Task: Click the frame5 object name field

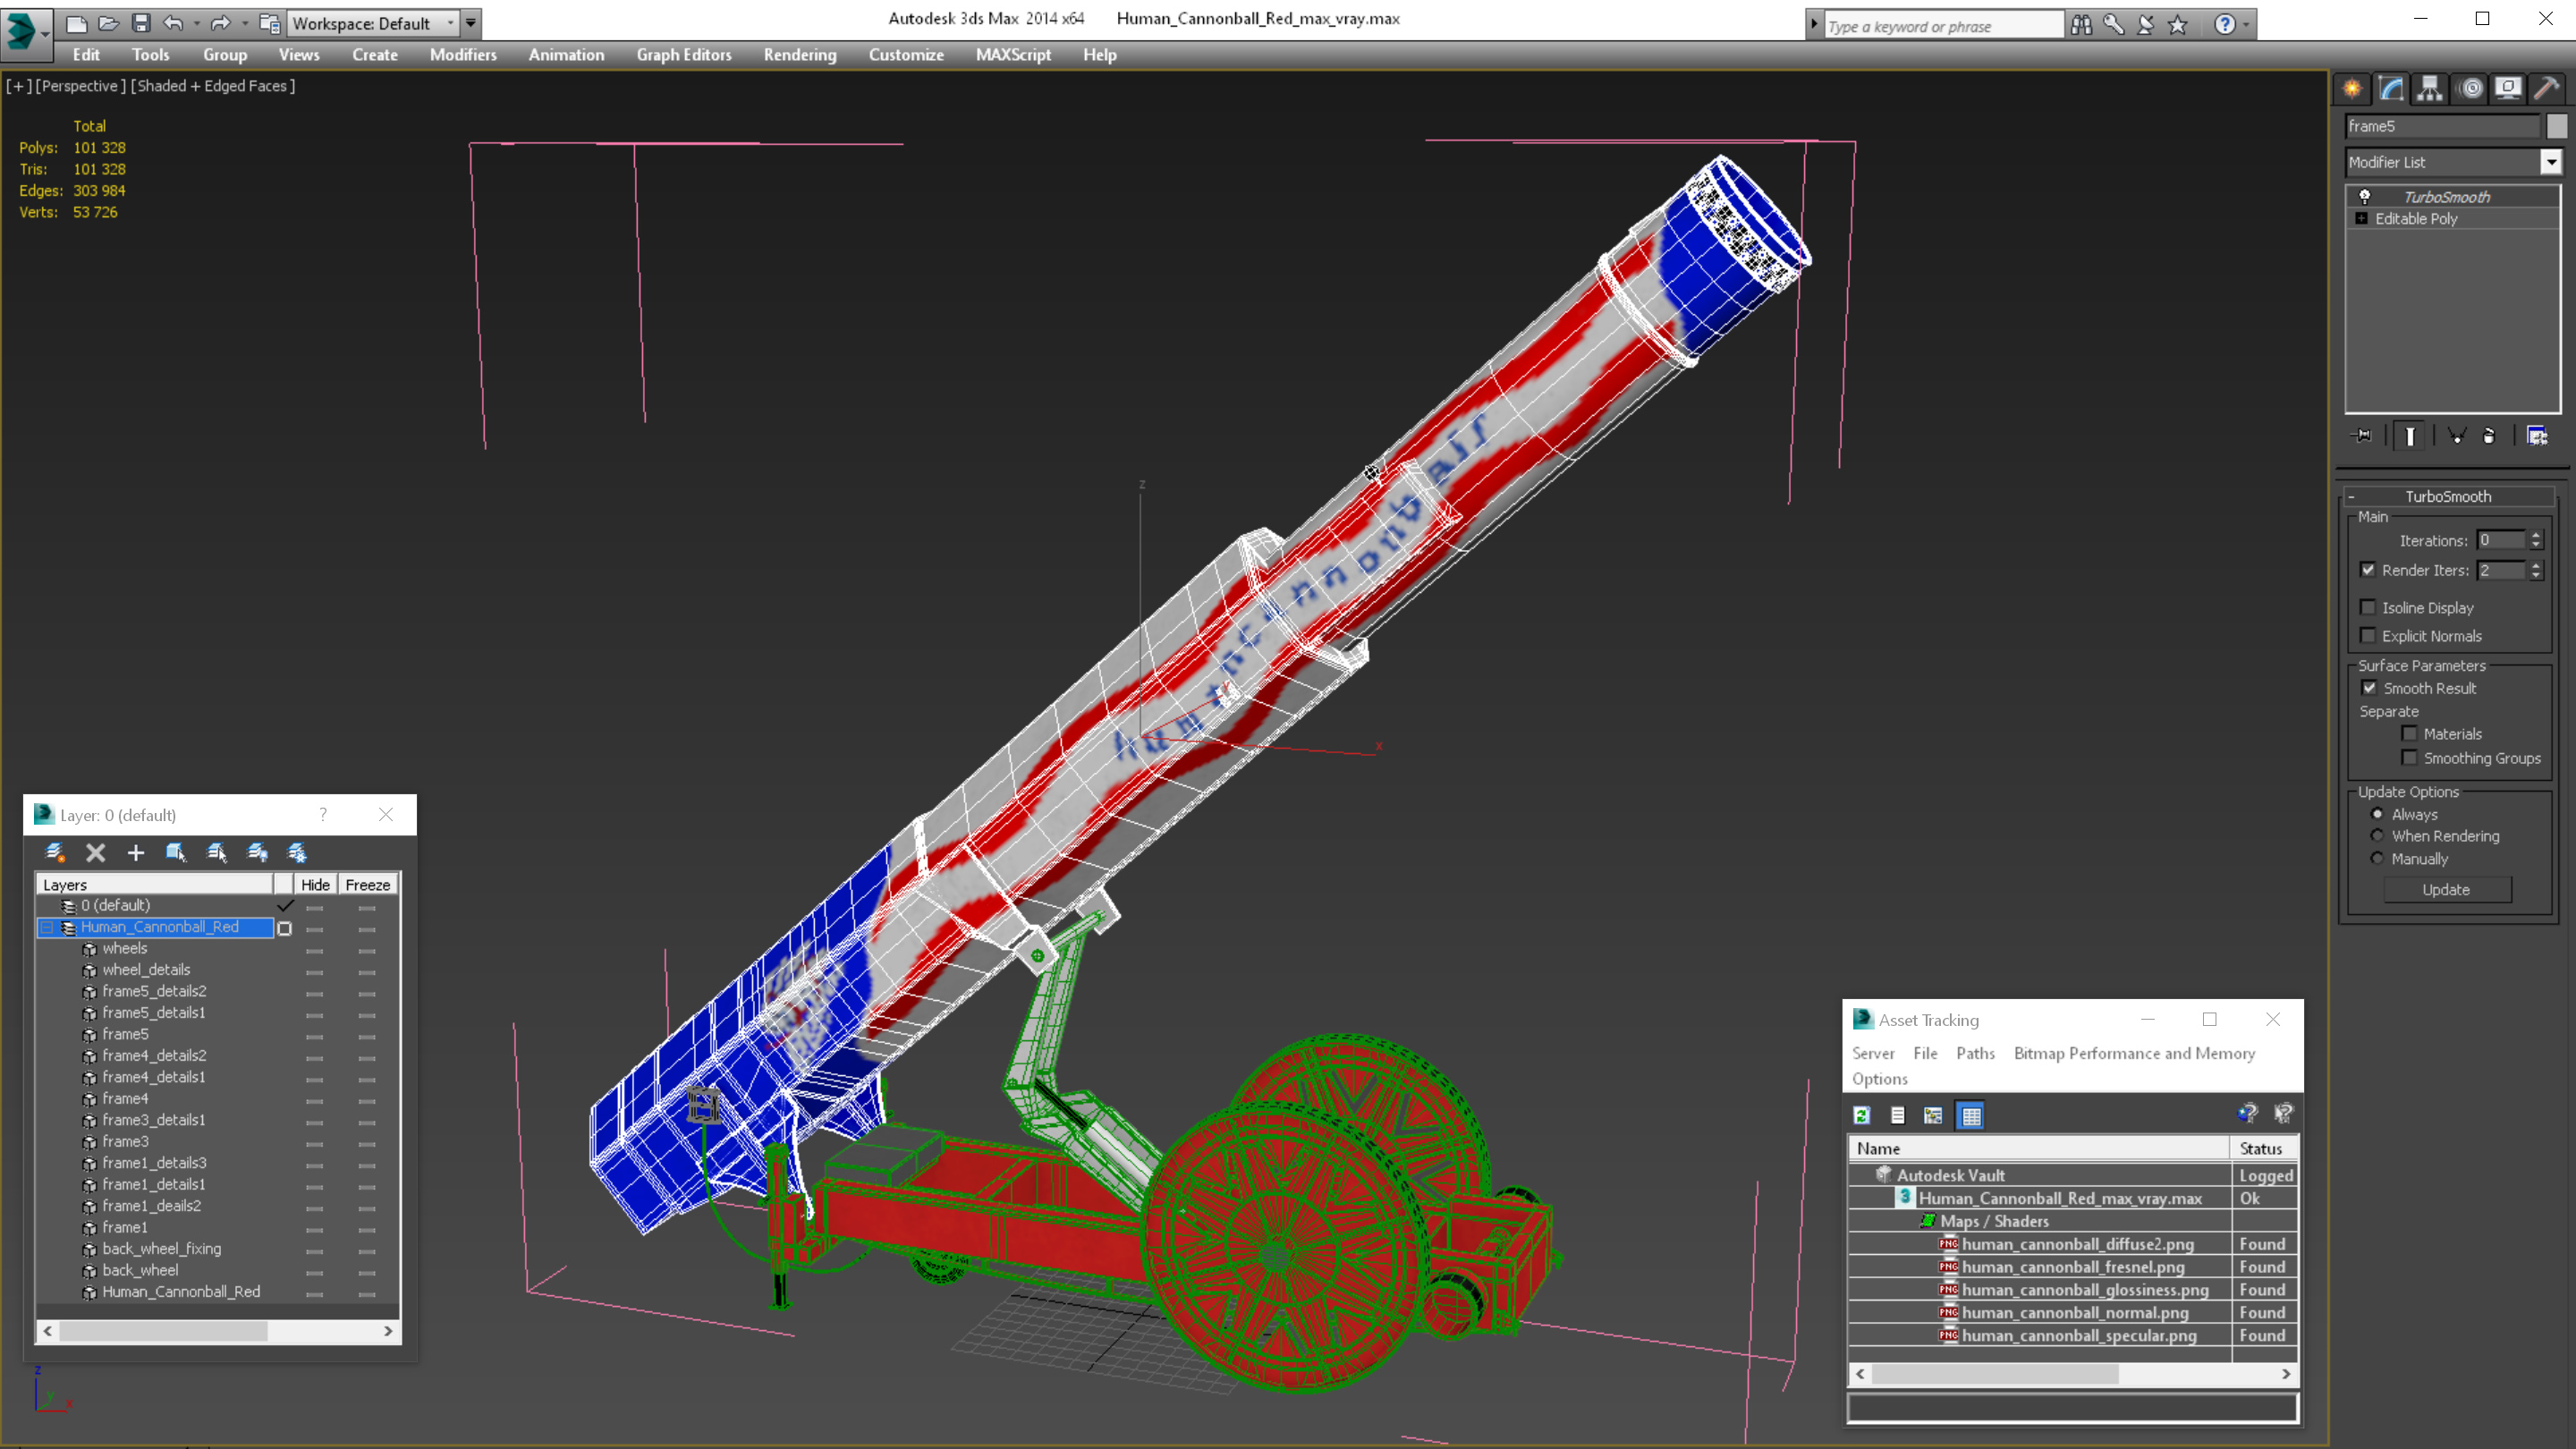Action: coord(2441,126)
